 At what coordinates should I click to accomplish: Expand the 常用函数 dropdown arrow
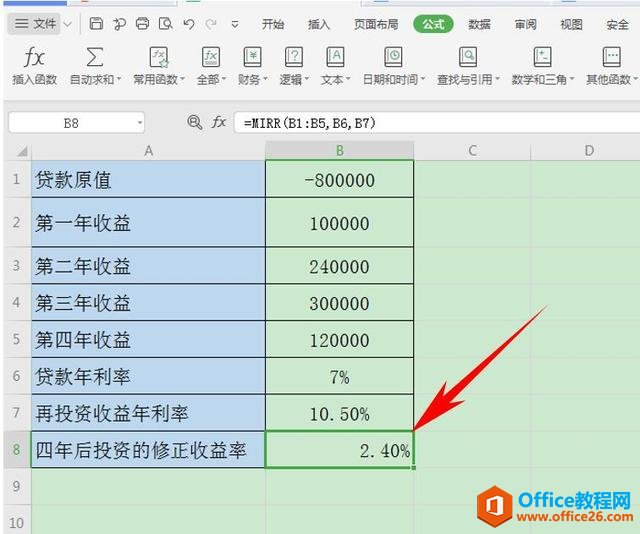[182, 79]
